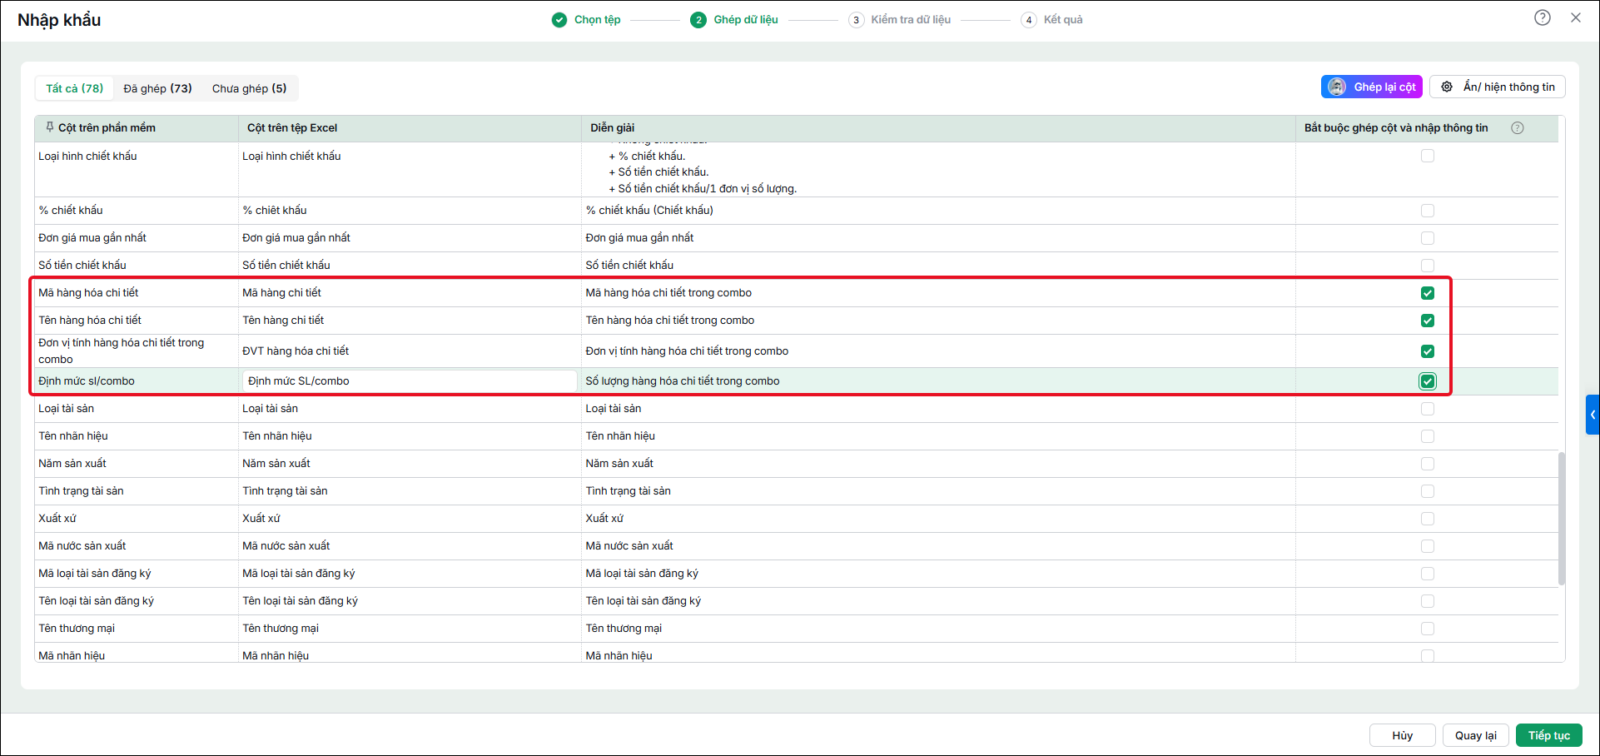Tick required checkbox for Tên nhãn hiệu row
The image size is (1600, 756).
[1427, 436]
